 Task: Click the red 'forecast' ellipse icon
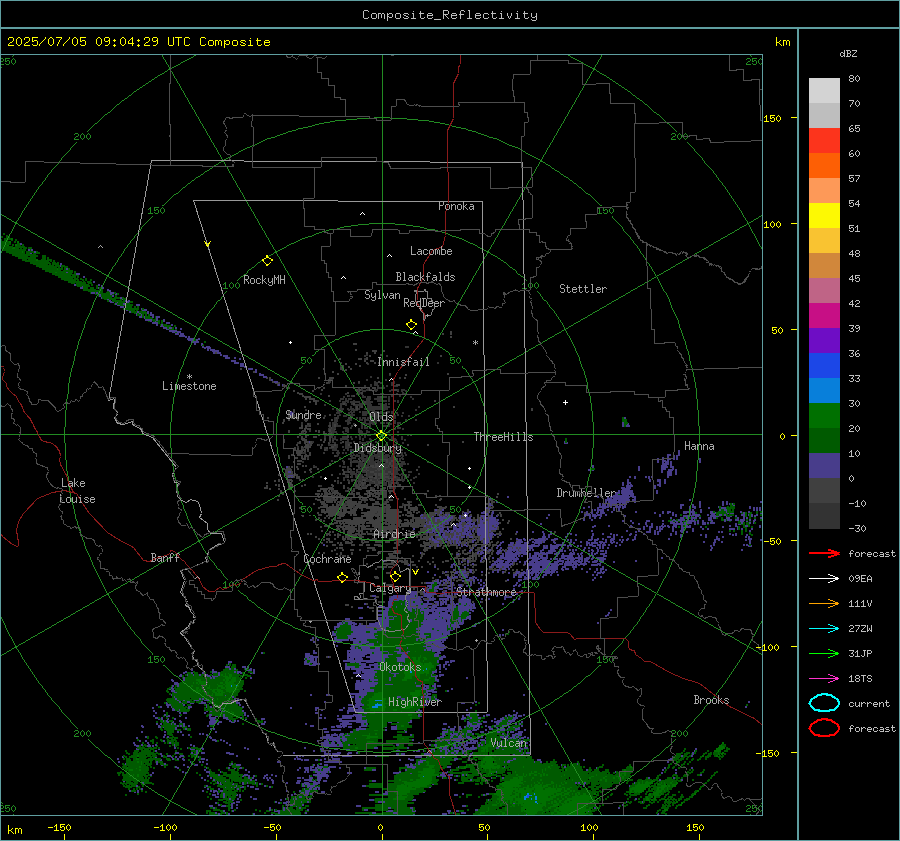click(824, 728)
